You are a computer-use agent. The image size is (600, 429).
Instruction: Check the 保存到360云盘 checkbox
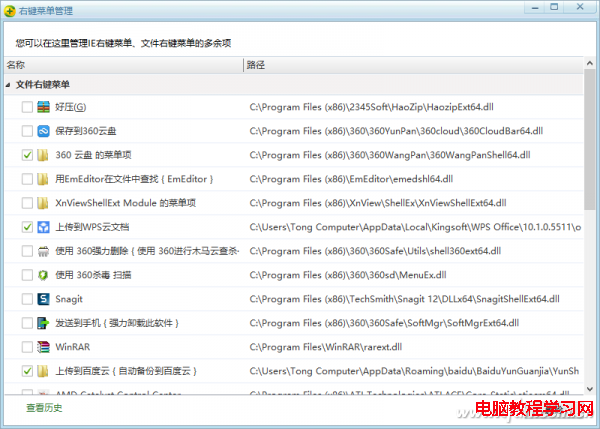click(27, 131)
